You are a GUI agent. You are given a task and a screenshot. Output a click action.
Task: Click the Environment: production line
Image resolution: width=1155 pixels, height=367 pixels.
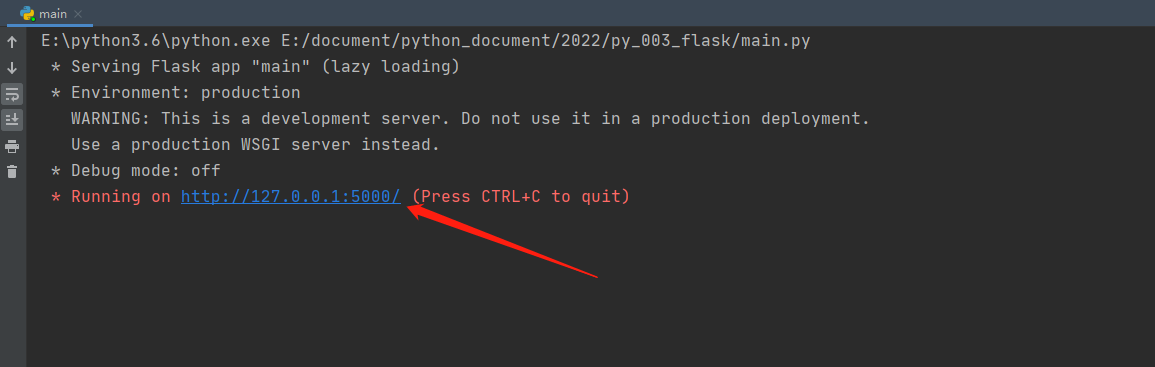[x=176, y=93]
